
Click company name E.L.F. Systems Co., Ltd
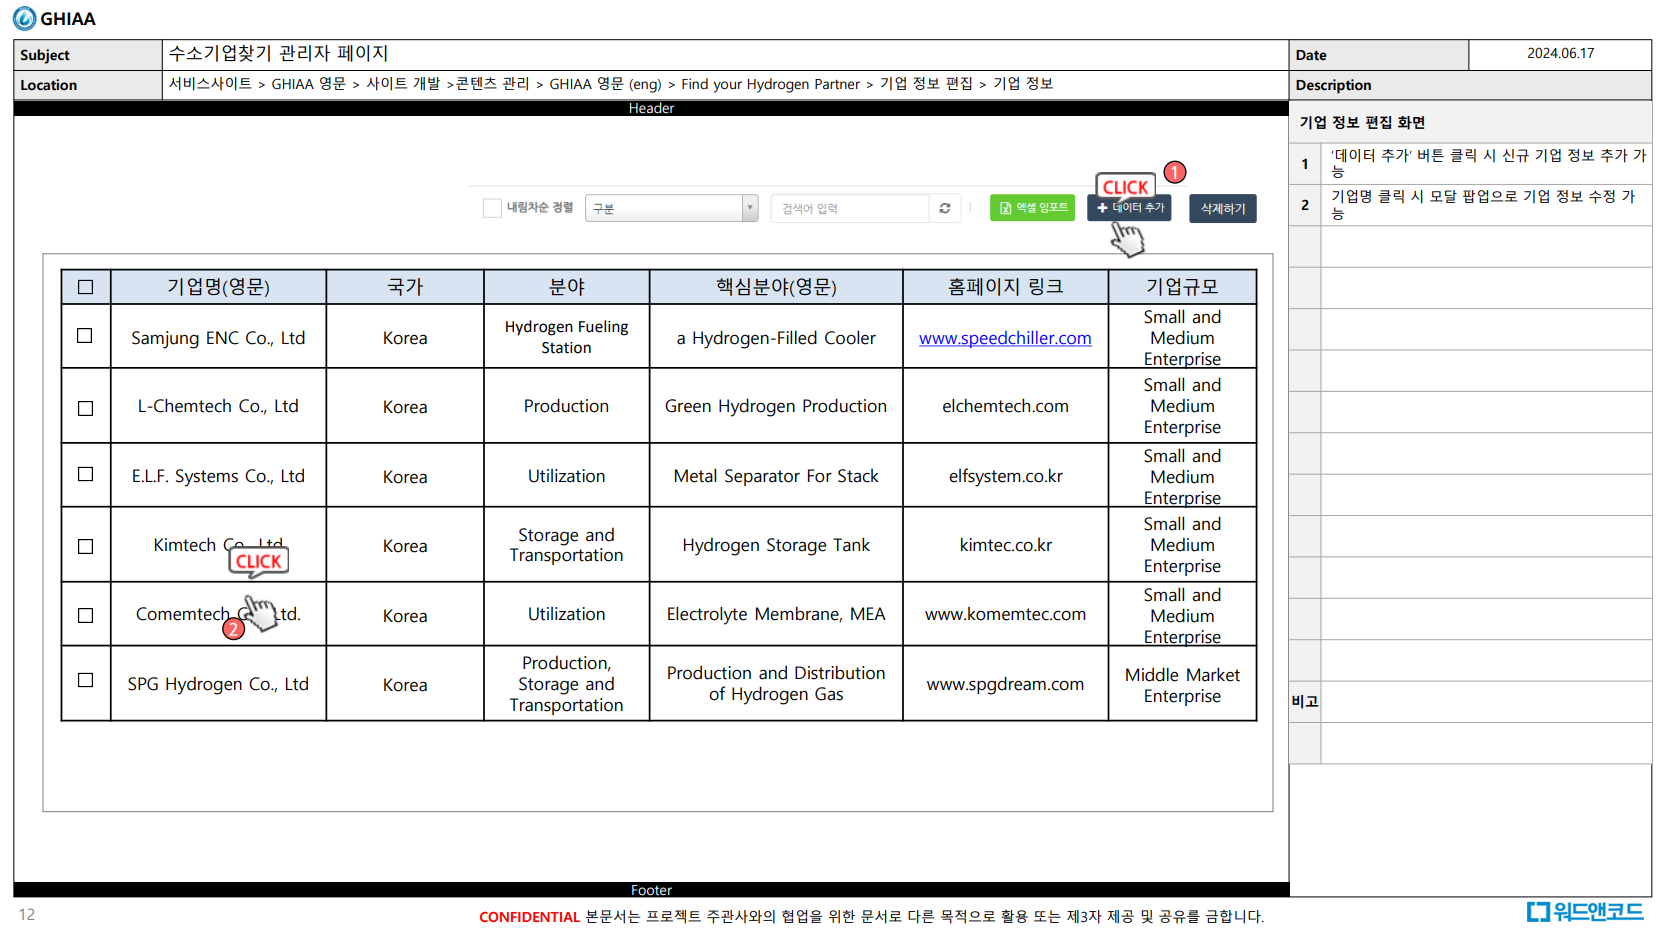[218, 476]
